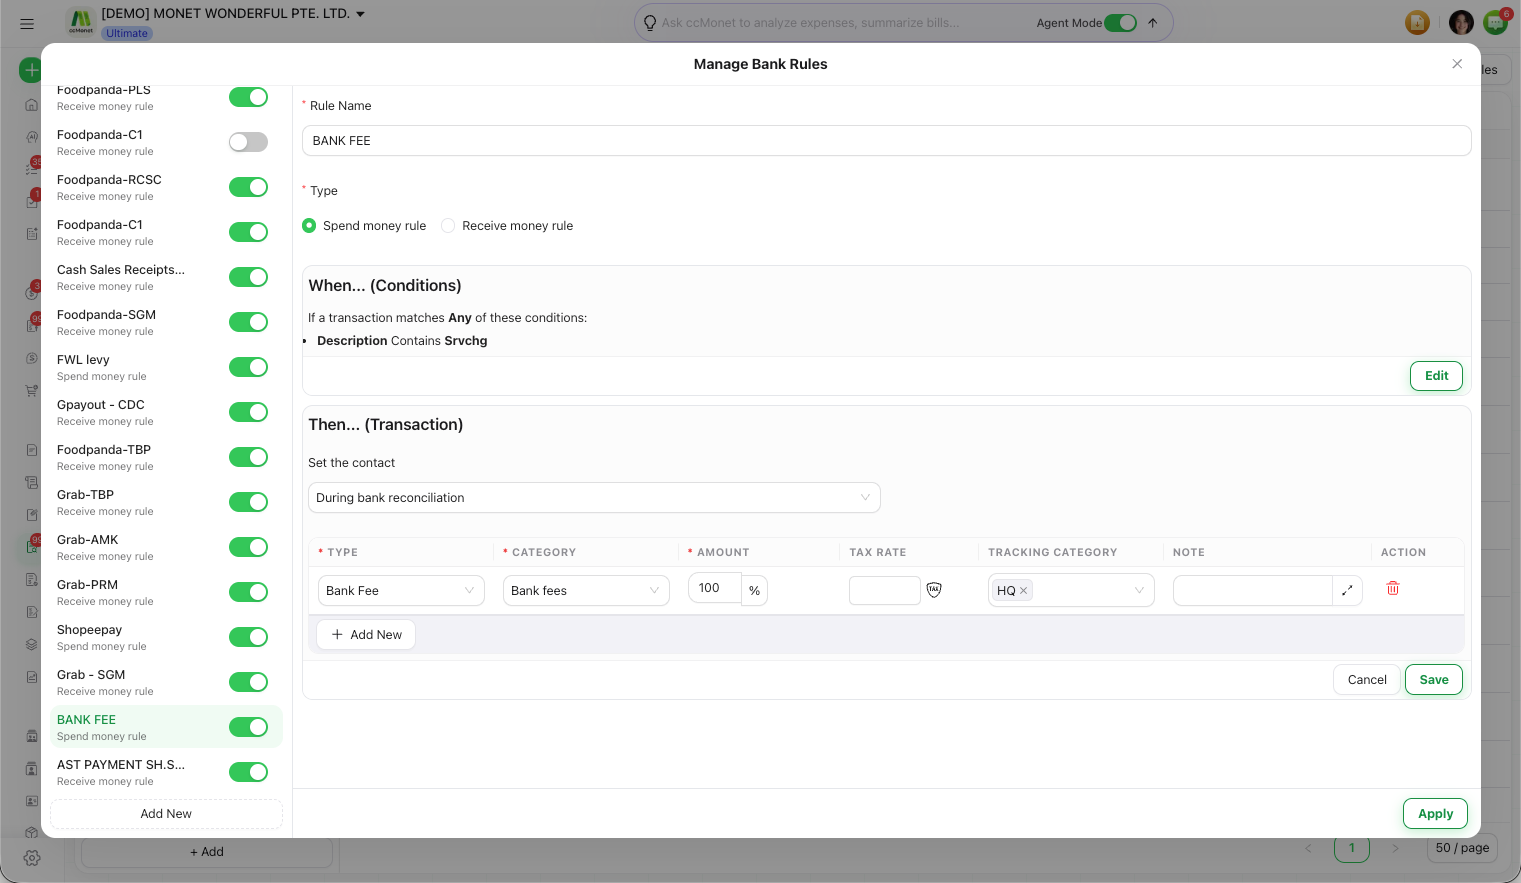Image resolution: width=1521 pixels, height=883 pixels.
Task: Click the Cancel button
Action: point(1367,680)
